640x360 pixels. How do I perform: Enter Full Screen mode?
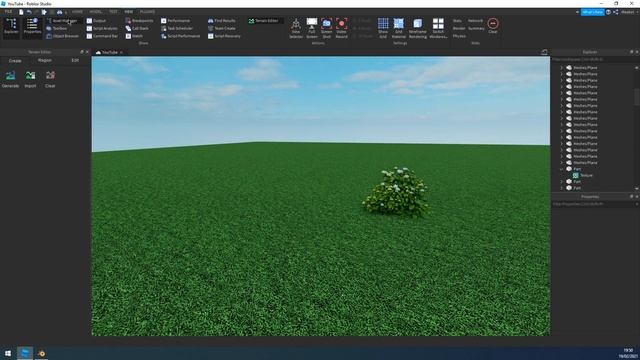click(x=312, y=28)
